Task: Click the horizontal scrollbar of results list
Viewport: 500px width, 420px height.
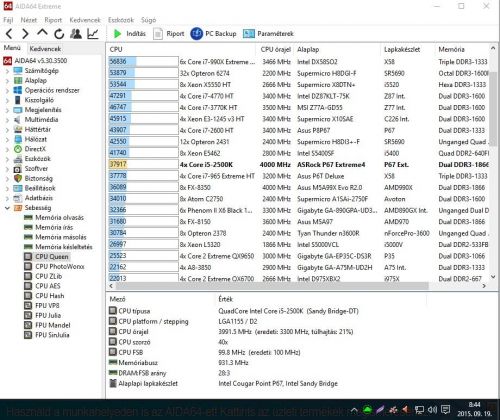Action: point(272,286)
